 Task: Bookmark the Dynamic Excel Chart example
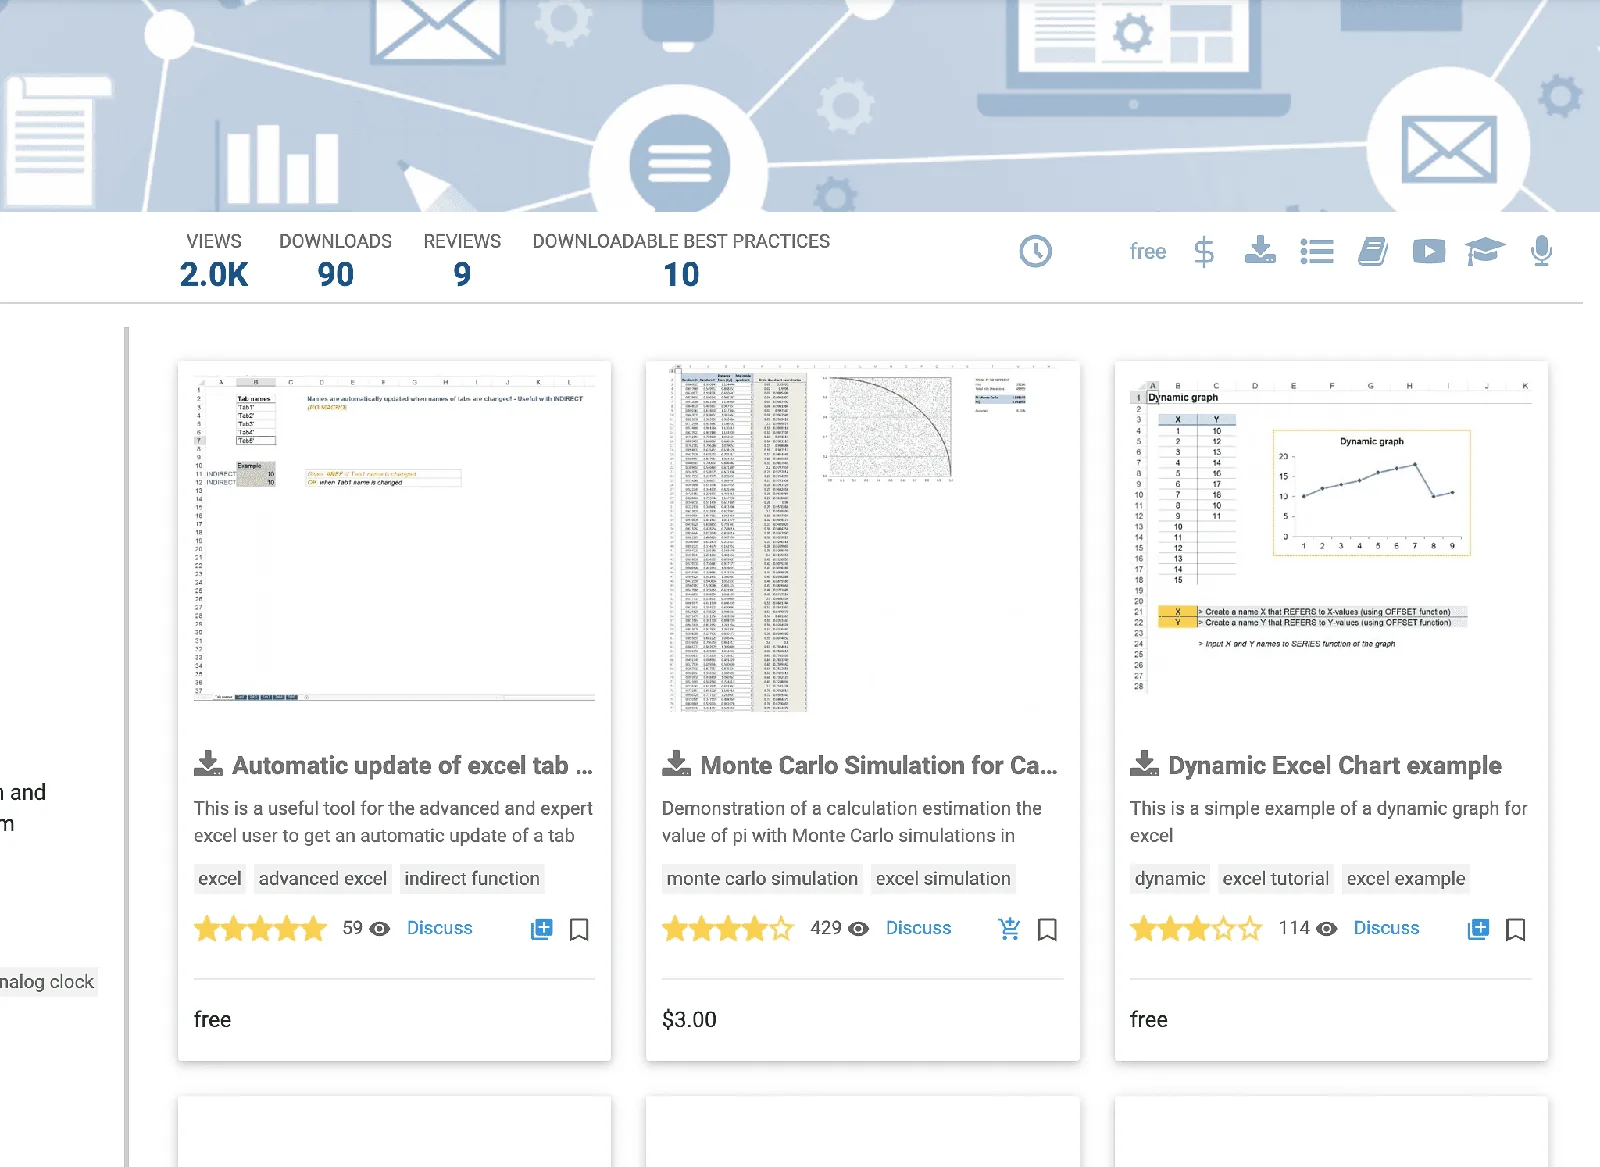(1516, 930)
